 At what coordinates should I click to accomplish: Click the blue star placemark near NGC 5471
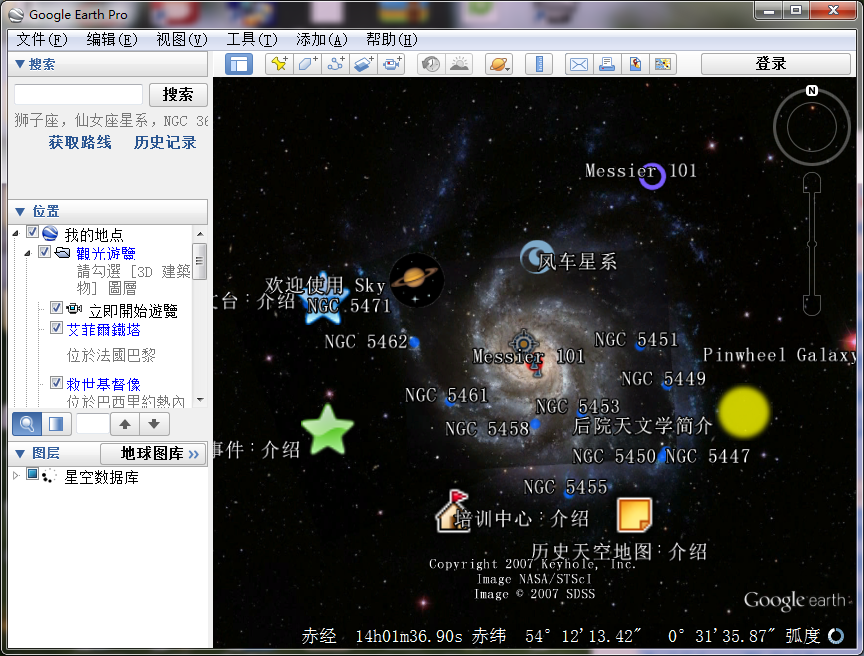click(322, 297)
